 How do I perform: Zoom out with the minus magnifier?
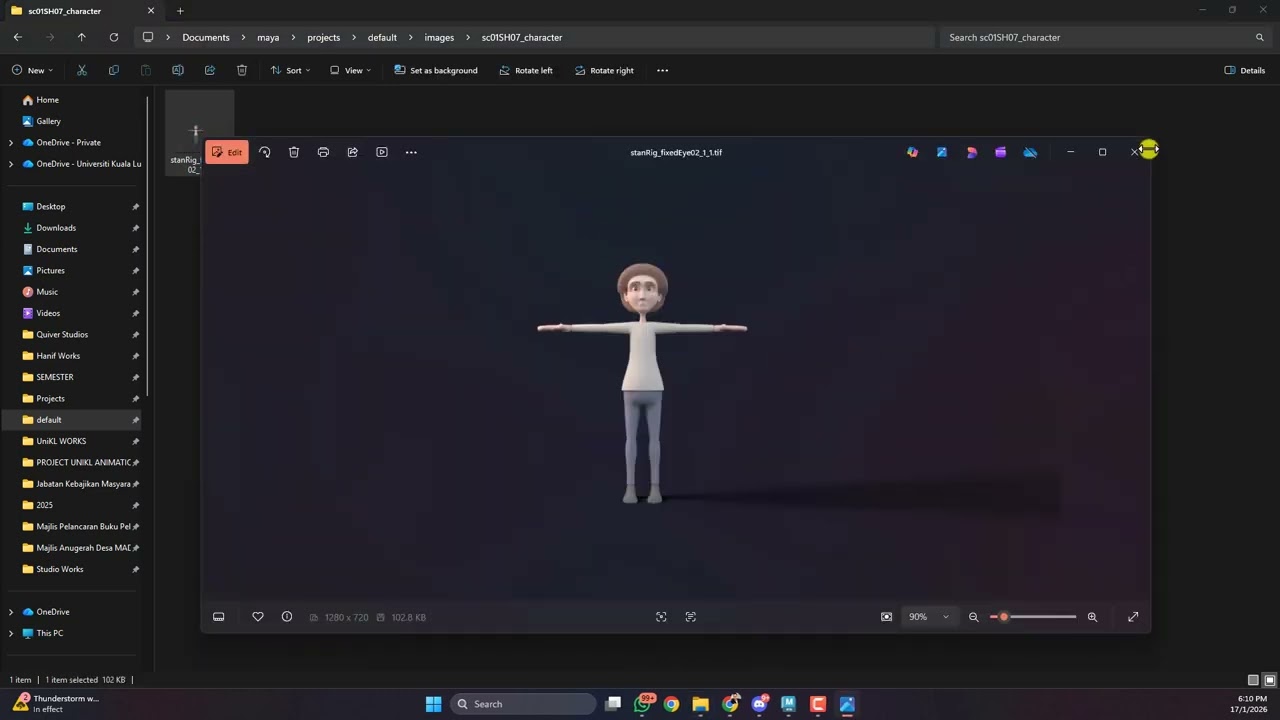pos(974,617)
